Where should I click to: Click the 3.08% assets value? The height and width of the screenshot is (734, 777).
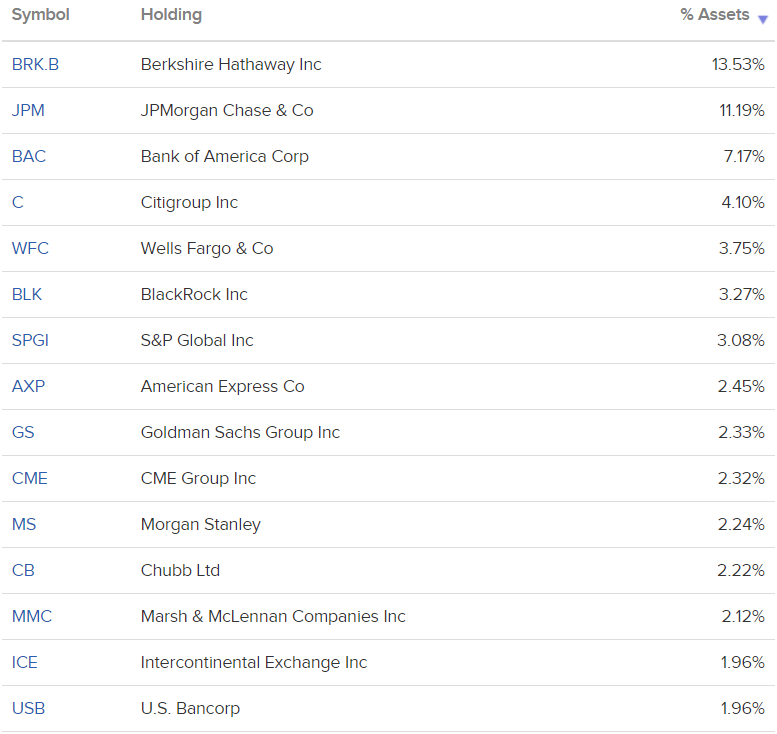[741, 340]
